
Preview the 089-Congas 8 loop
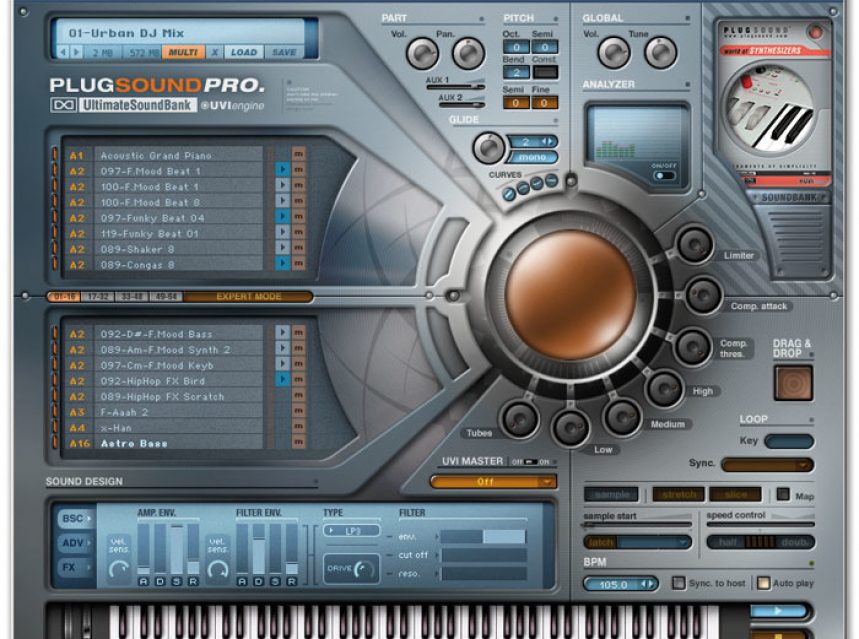(282, 264)
